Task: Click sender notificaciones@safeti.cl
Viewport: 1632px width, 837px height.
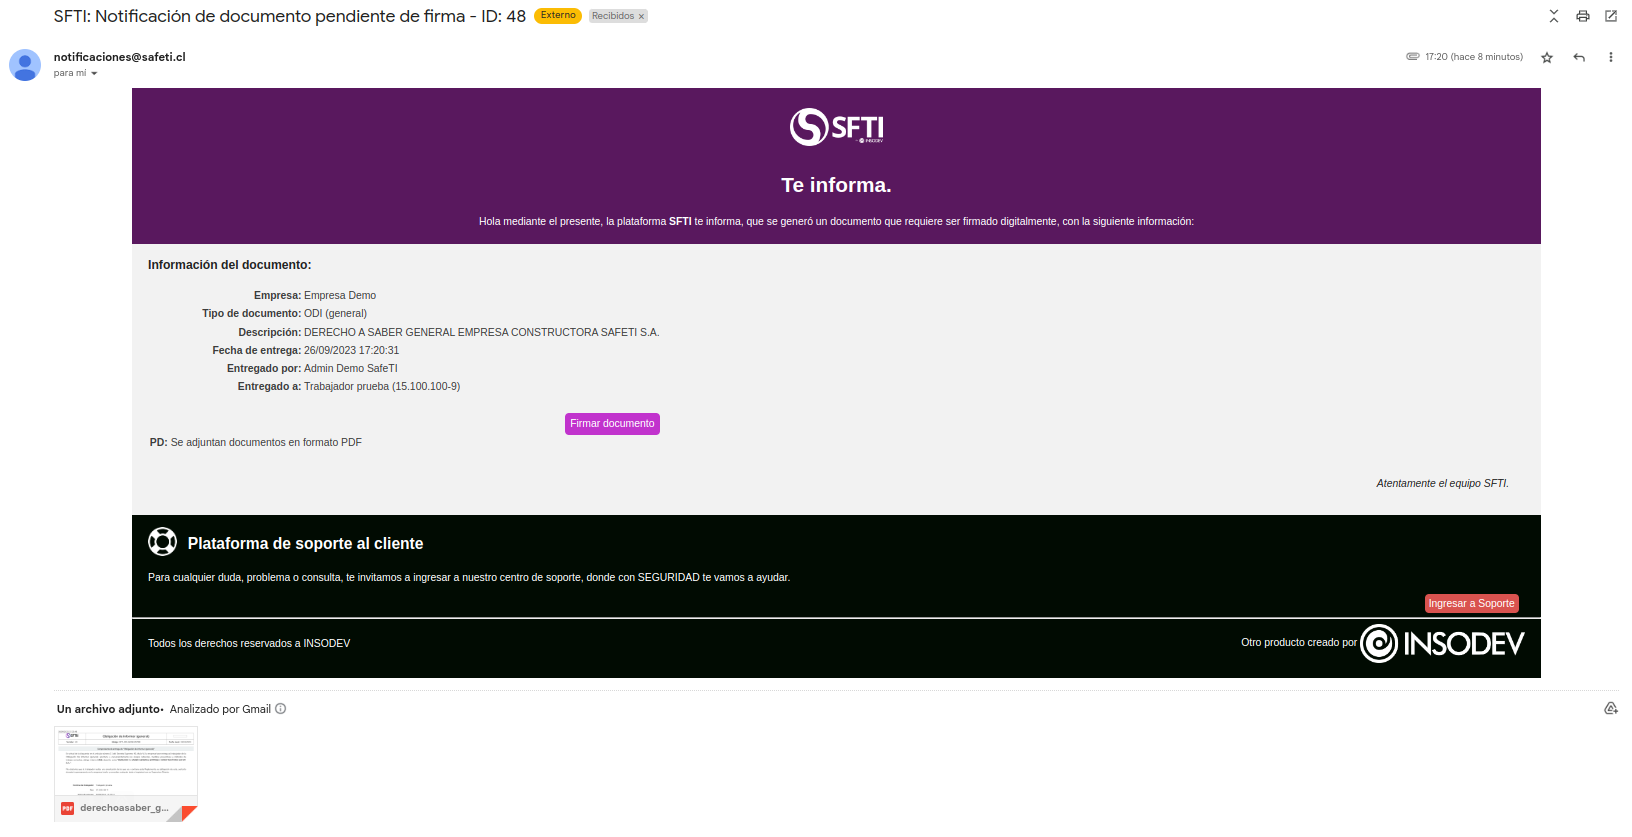Action: point(120,57)
